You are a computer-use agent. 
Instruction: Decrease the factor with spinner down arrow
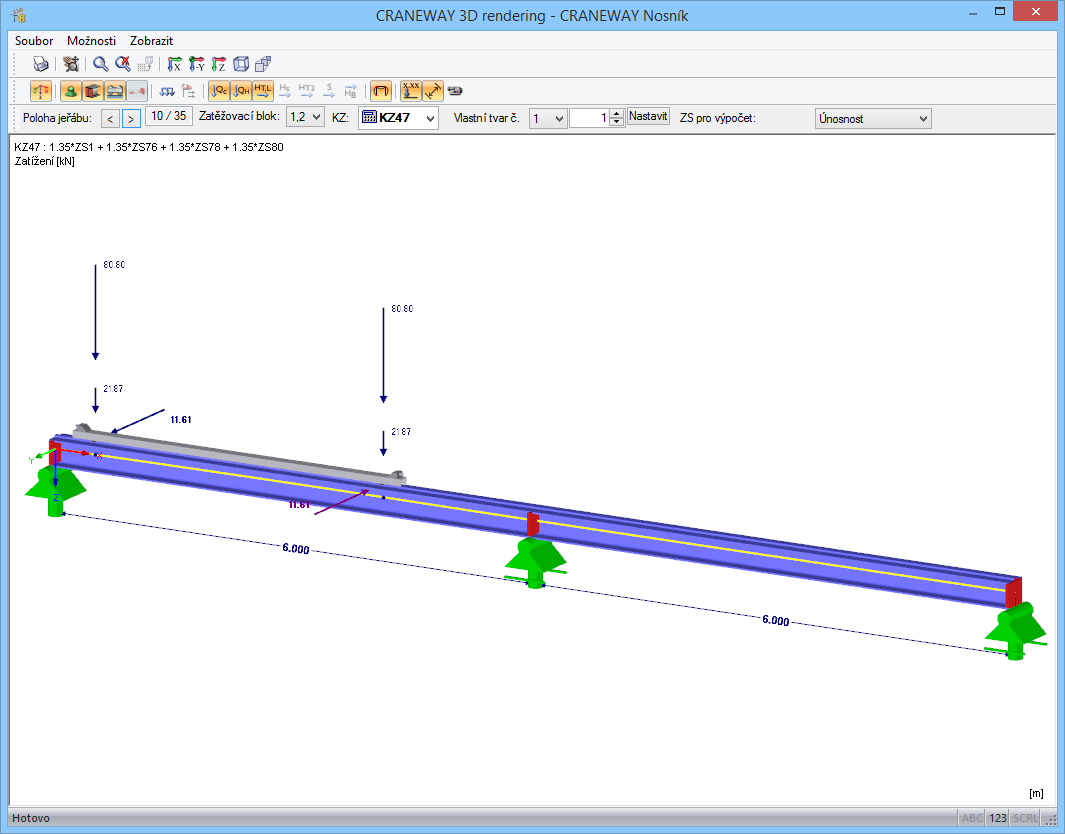click(x=617, y=123)
